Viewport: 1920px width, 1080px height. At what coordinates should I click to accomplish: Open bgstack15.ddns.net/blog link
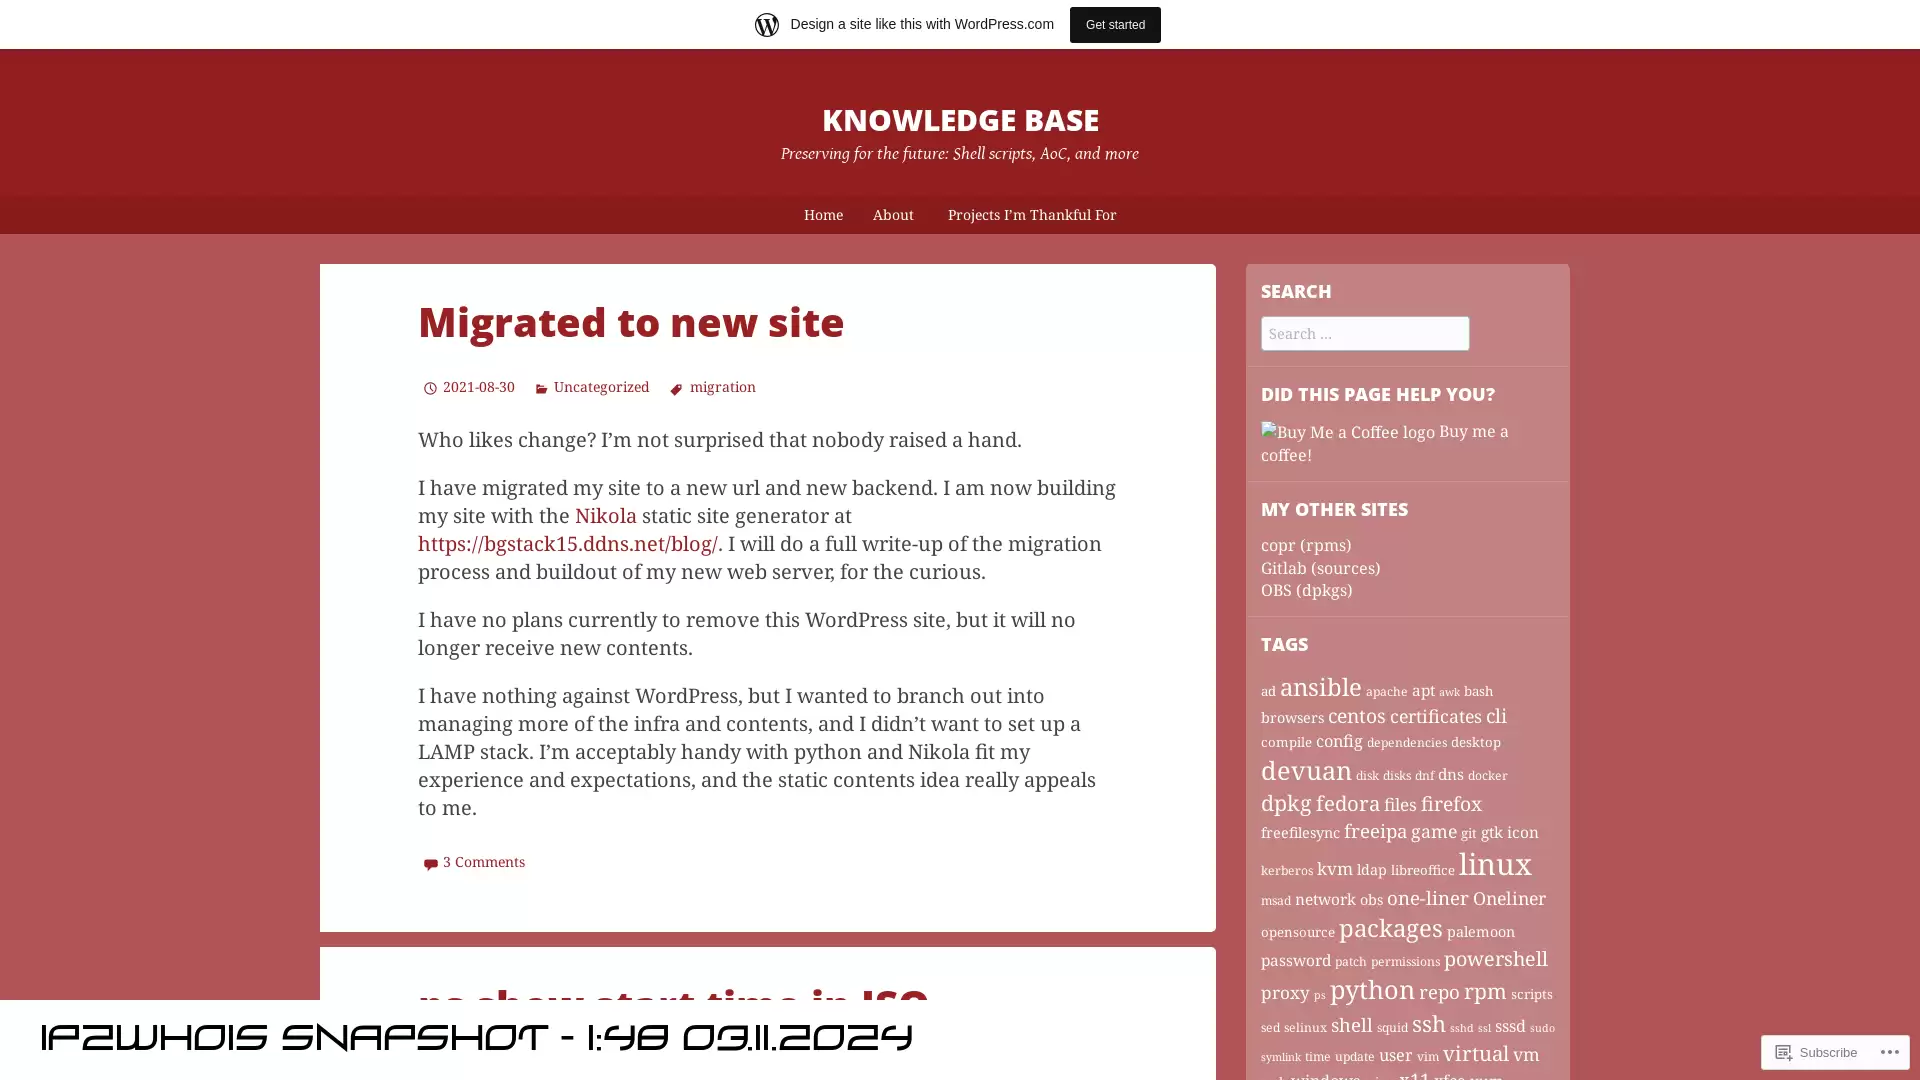[567, 543]
